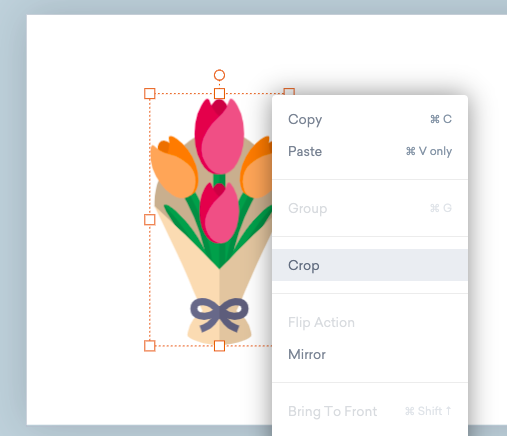Click the top-middle selection handle
Image resolution: width=507 pixels, height=436 pixels.
pyautogui.click(x=219, y=94)
